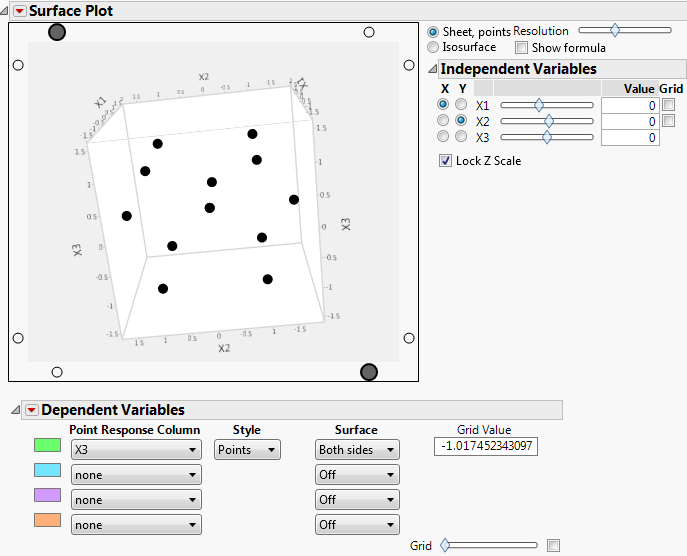The image size is (687, 556).
Task: Open the Dependent Variables red triangle menu
Action: tap(31, 410)
